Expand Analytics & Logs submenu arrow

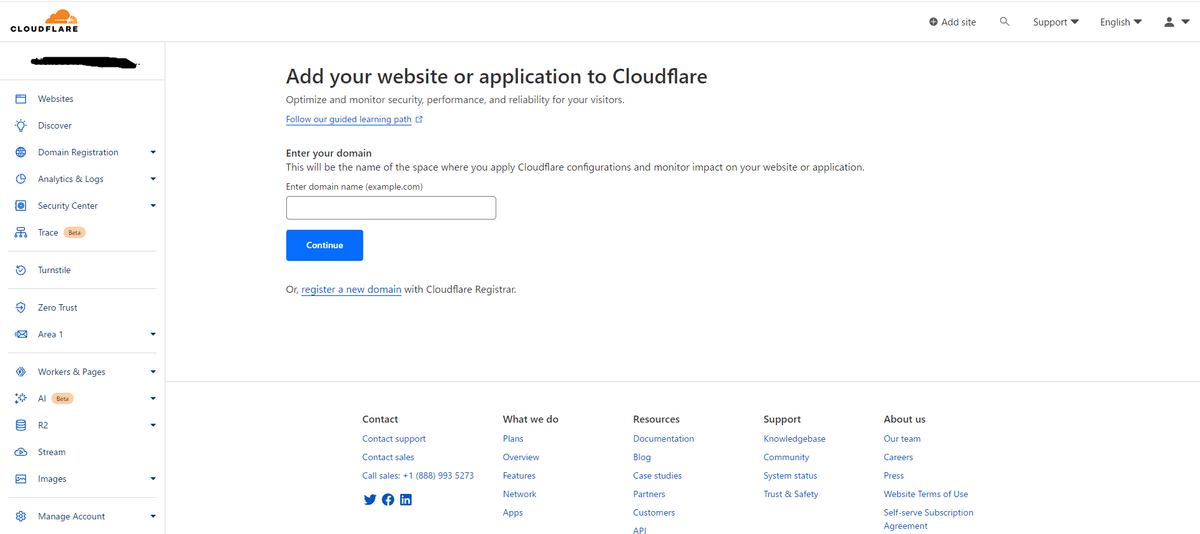153,179
